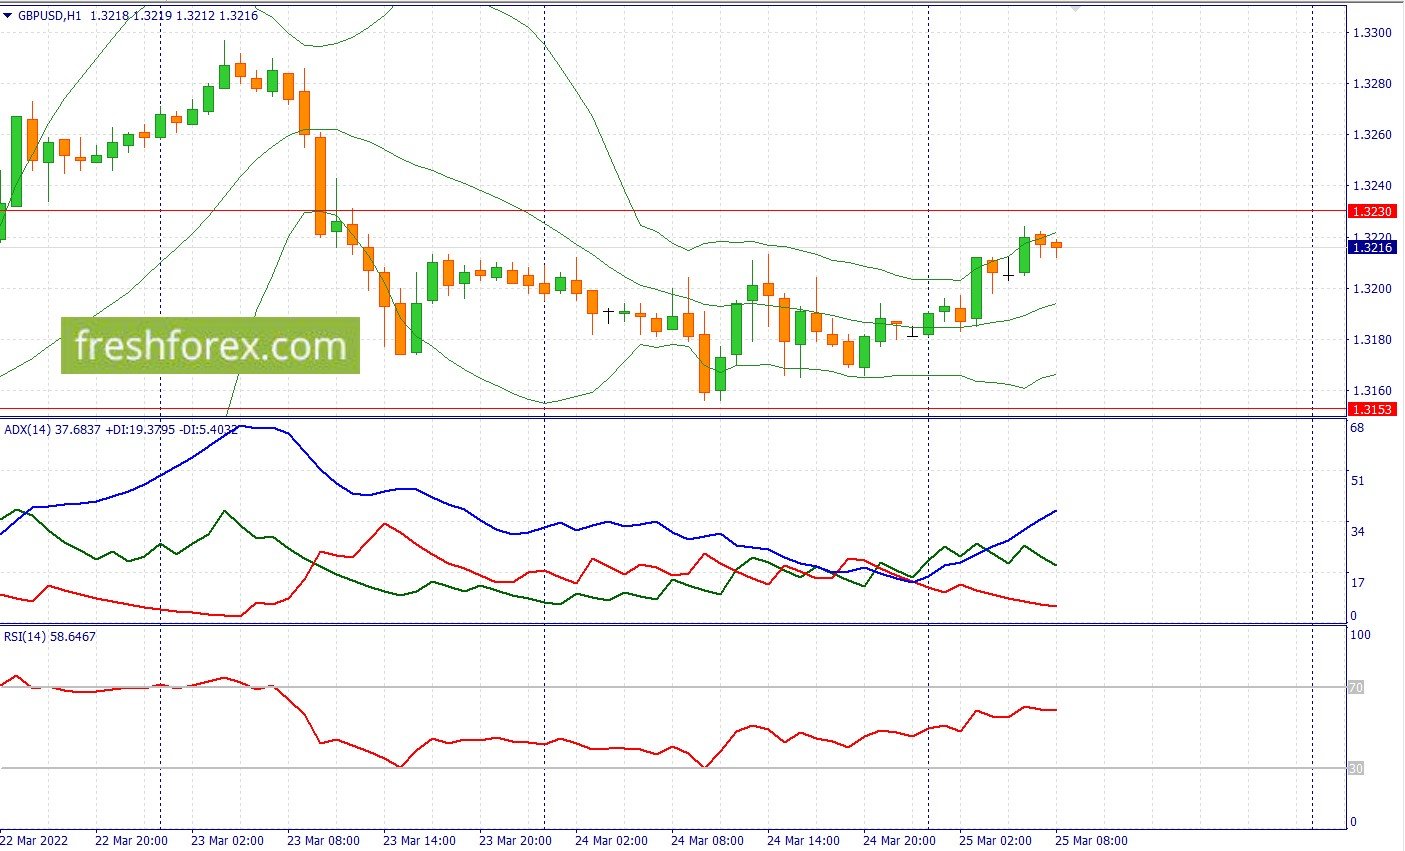This screenshot has height=851, width=1405.
Task: Click the 1.3180 price scale value
Action: [1371, 340]
